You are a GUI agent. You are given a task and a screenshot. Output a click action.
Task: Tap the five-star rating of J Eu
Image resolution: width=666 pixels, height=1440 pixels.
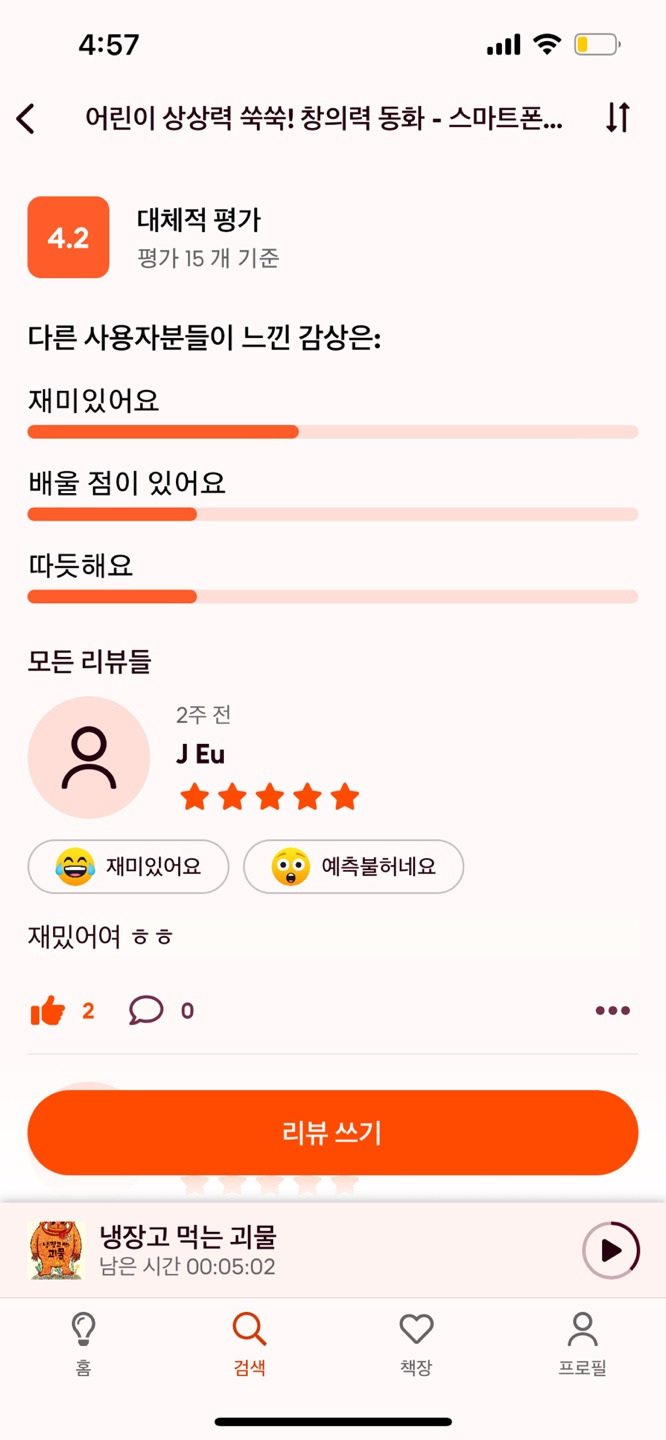269,797
